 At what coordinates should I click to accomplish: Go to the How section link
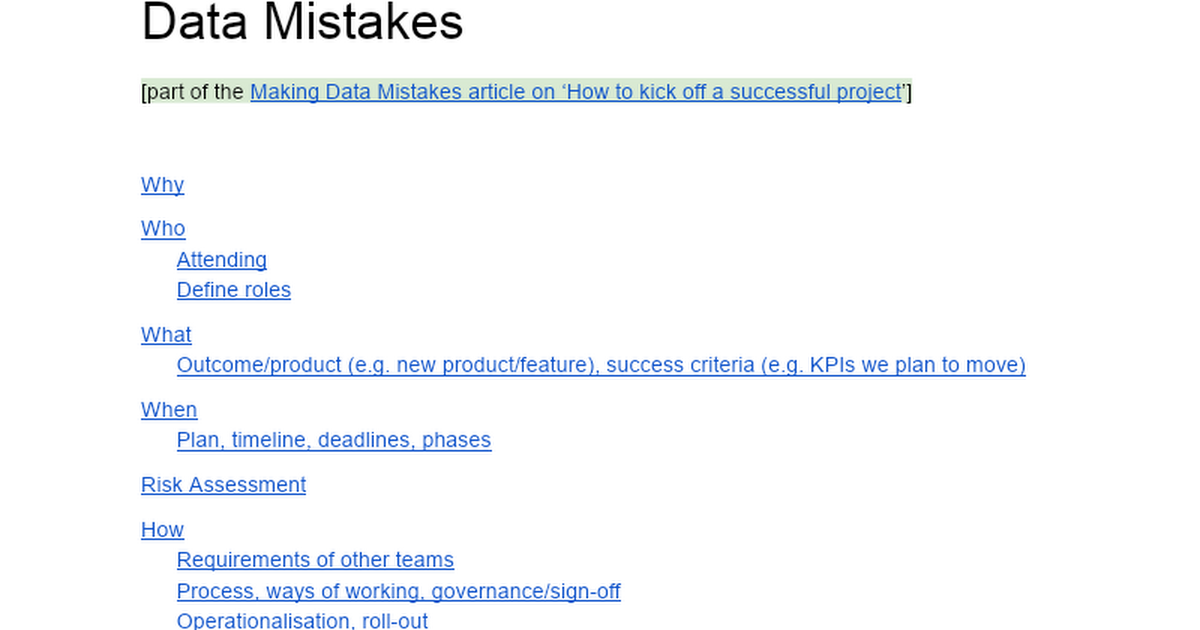point(162,530)
